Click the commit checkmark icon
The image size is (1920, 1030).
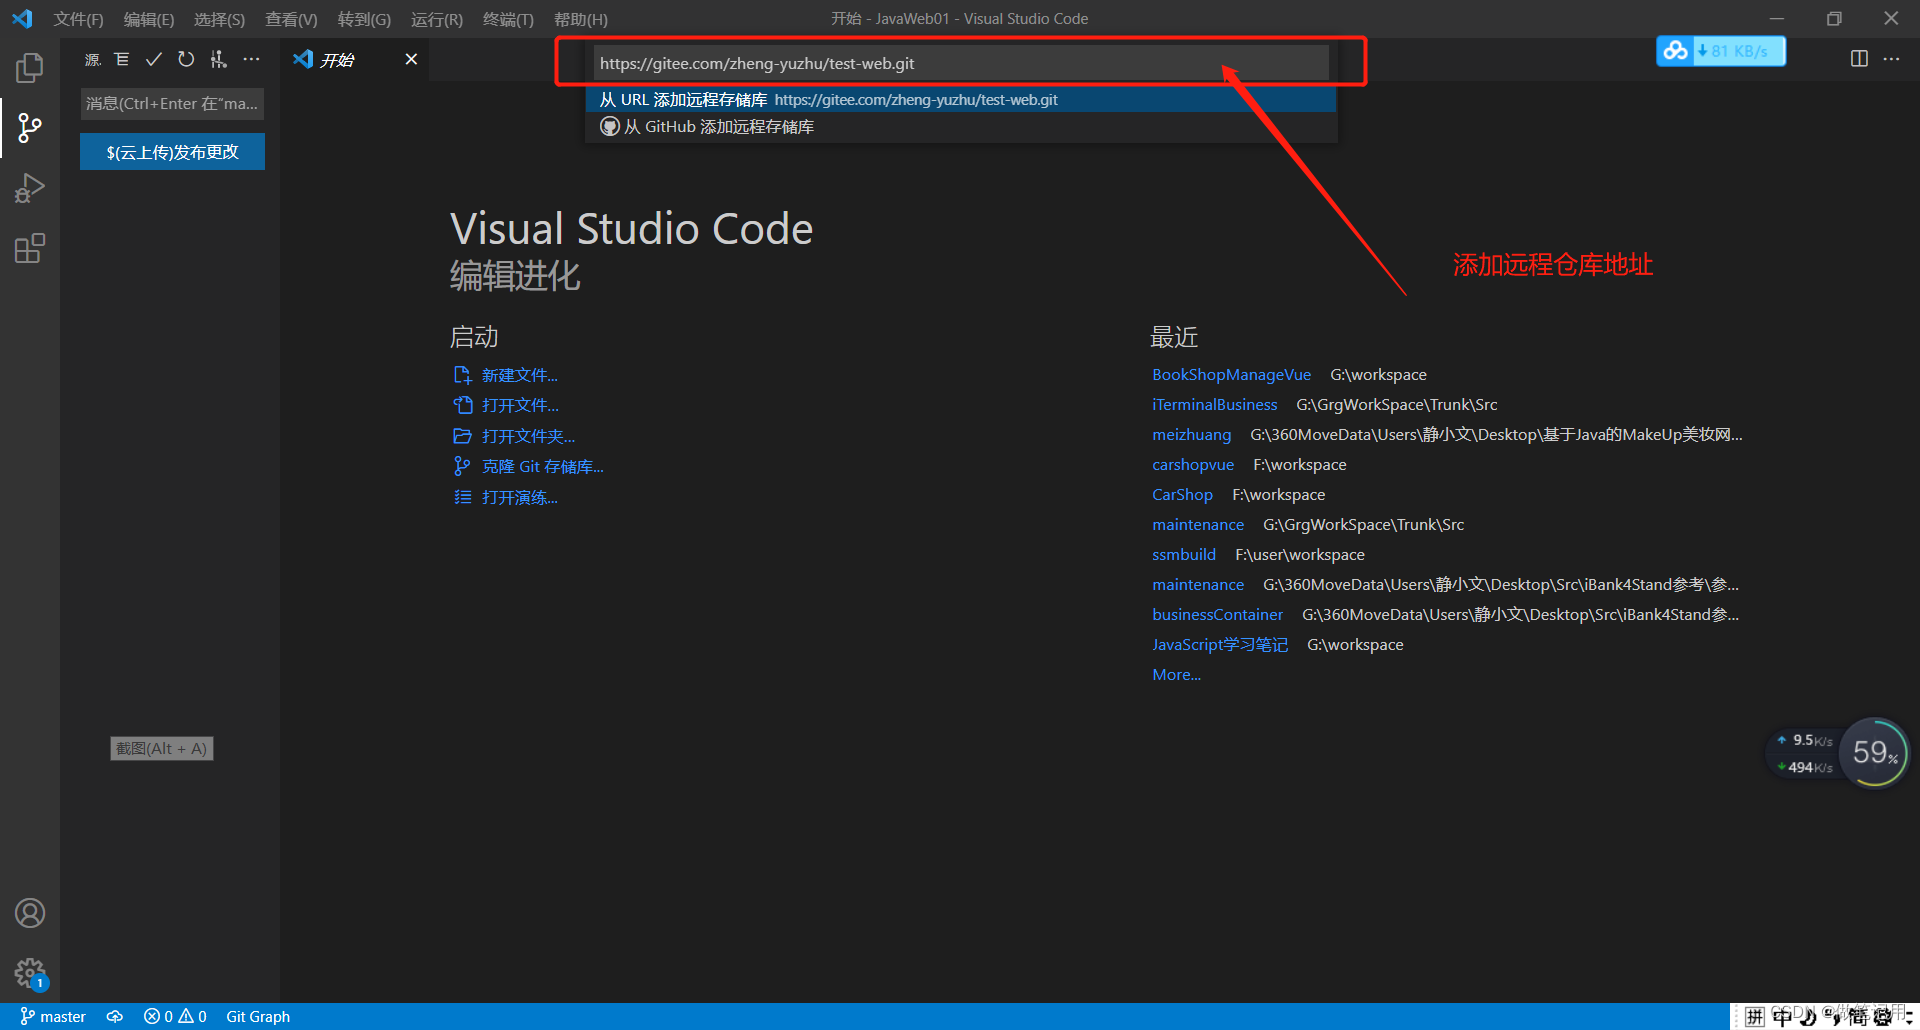pyautogui.click(x=154, y=60)
